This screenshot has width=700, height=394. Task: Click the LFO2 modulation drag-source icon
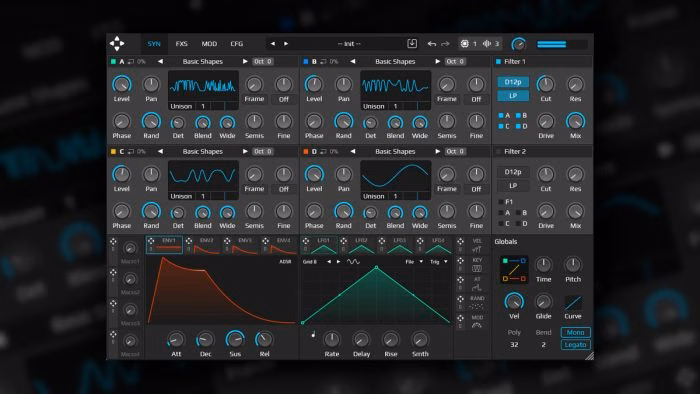click(x=344, y=241)
